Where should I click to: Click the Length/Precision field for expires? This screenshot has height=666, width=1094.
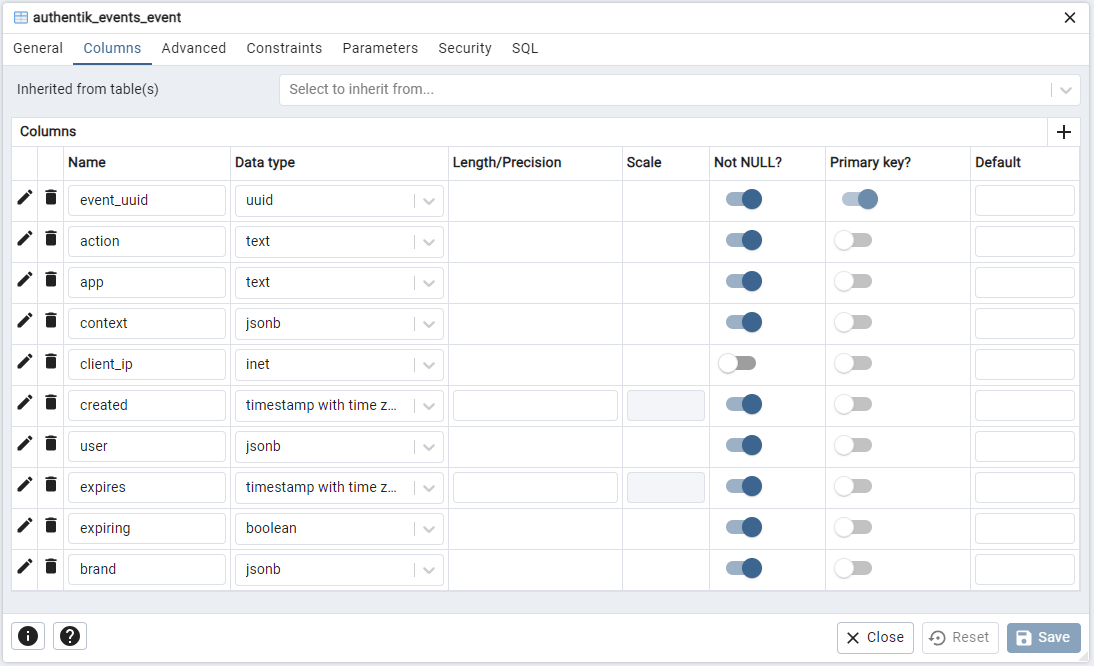tap(535, 487)
